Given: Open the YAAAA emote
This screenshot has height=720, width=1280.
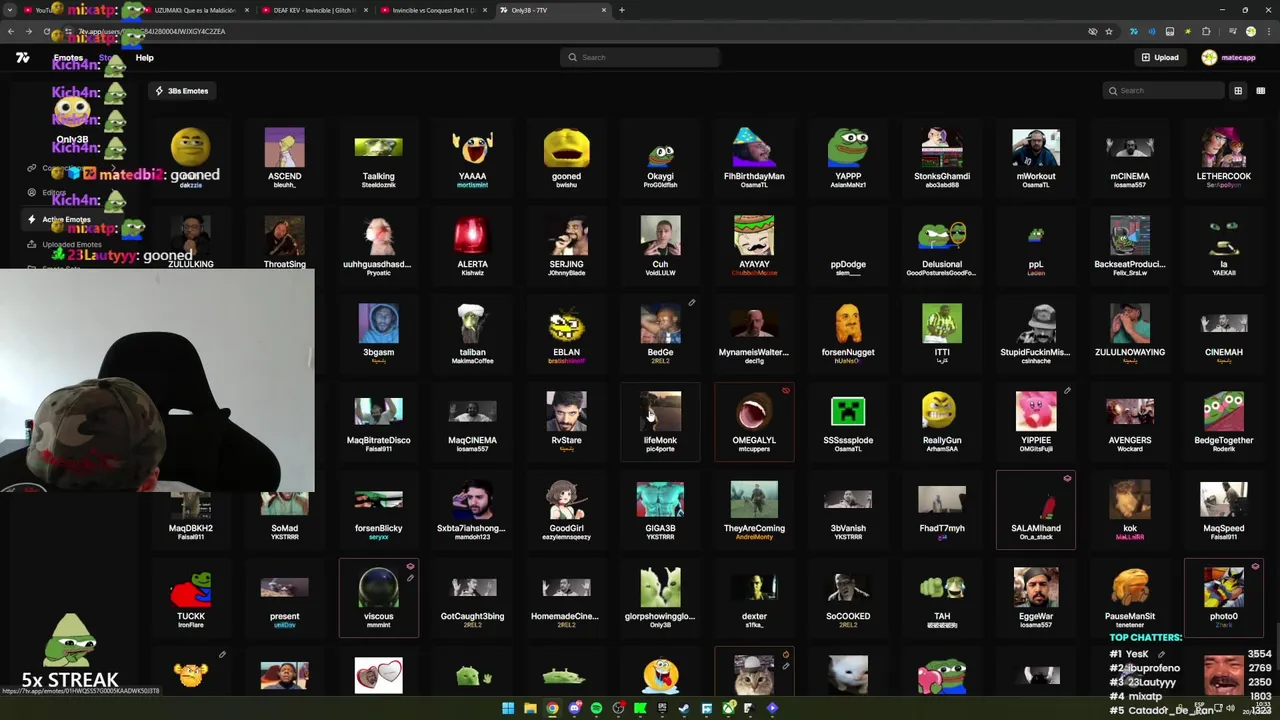Looking at the screenshot, I should click(x=472, y=158).
